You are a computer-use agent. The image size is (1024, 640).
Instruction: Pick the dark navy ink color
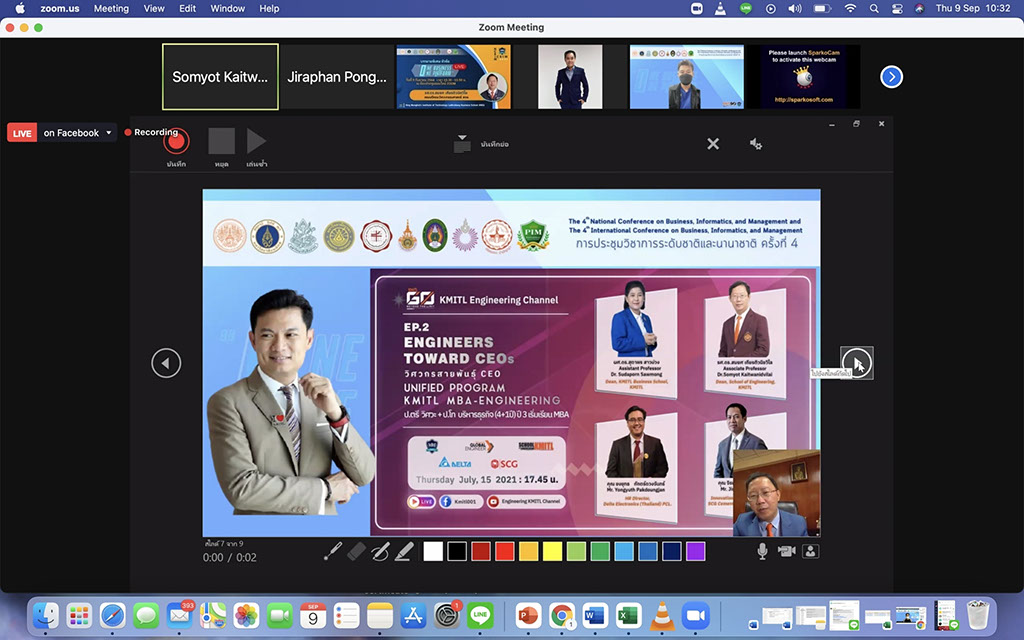671,552
